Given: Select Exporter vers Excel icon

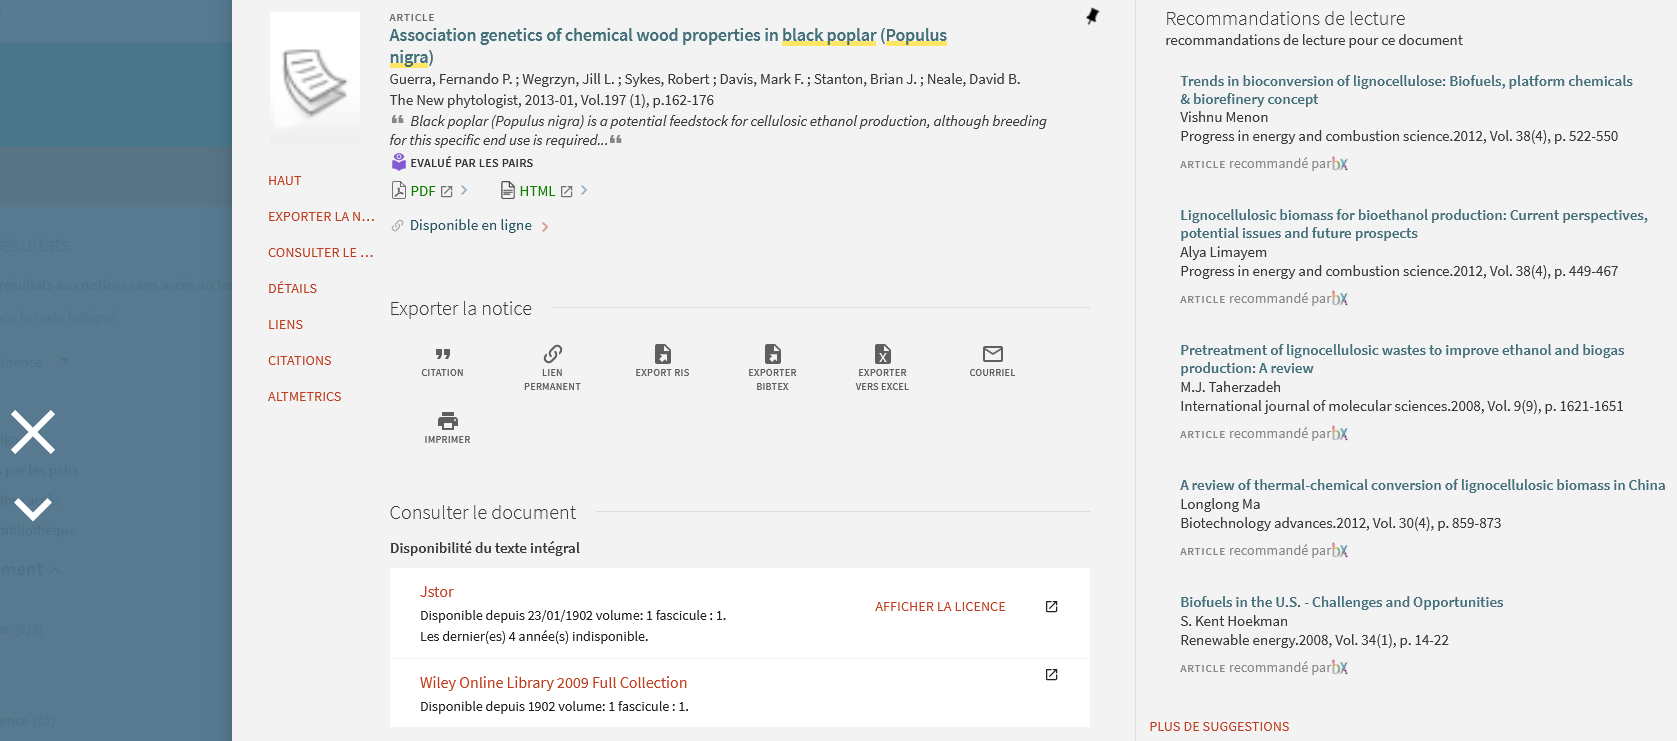Looking at the screenshot, I should click(x=882, y=354).
